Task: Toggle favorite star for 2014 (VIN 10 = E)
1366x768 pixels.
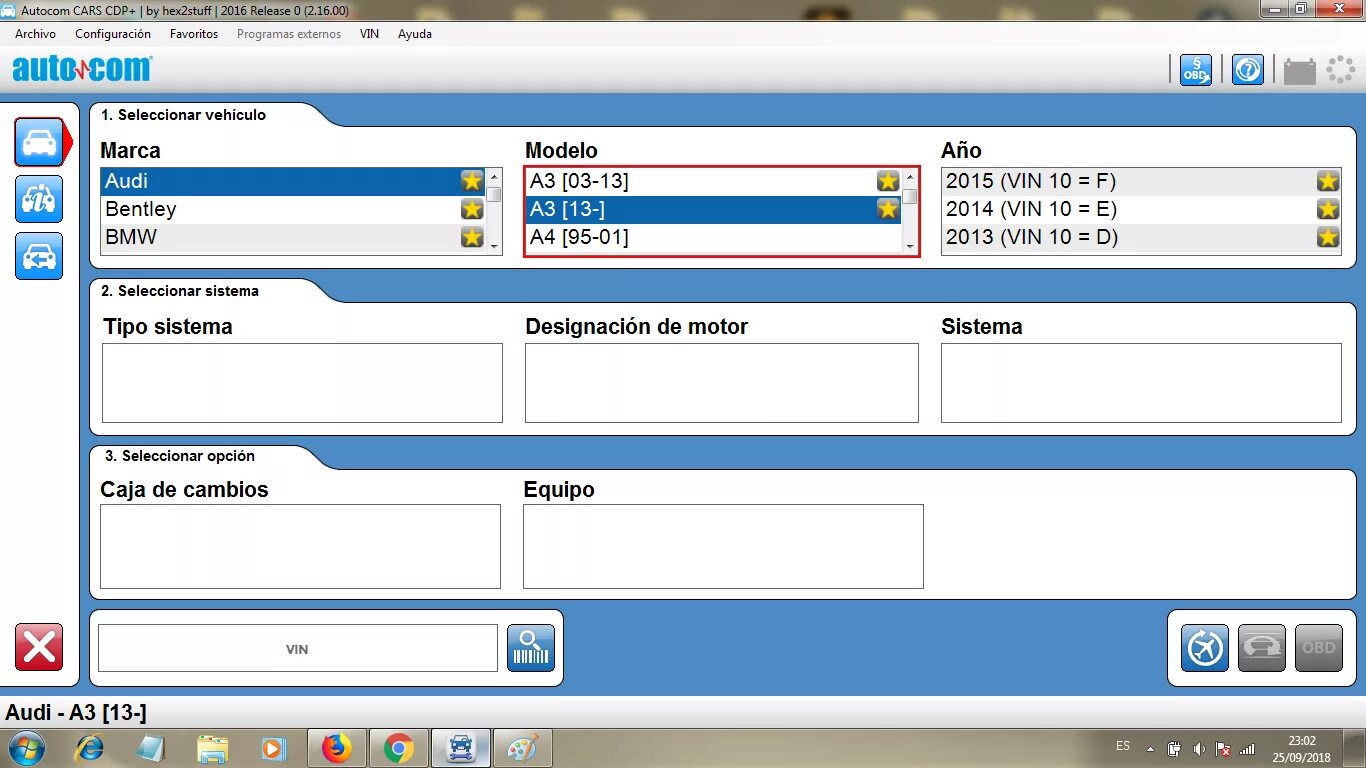Action: pos(1328,209)
